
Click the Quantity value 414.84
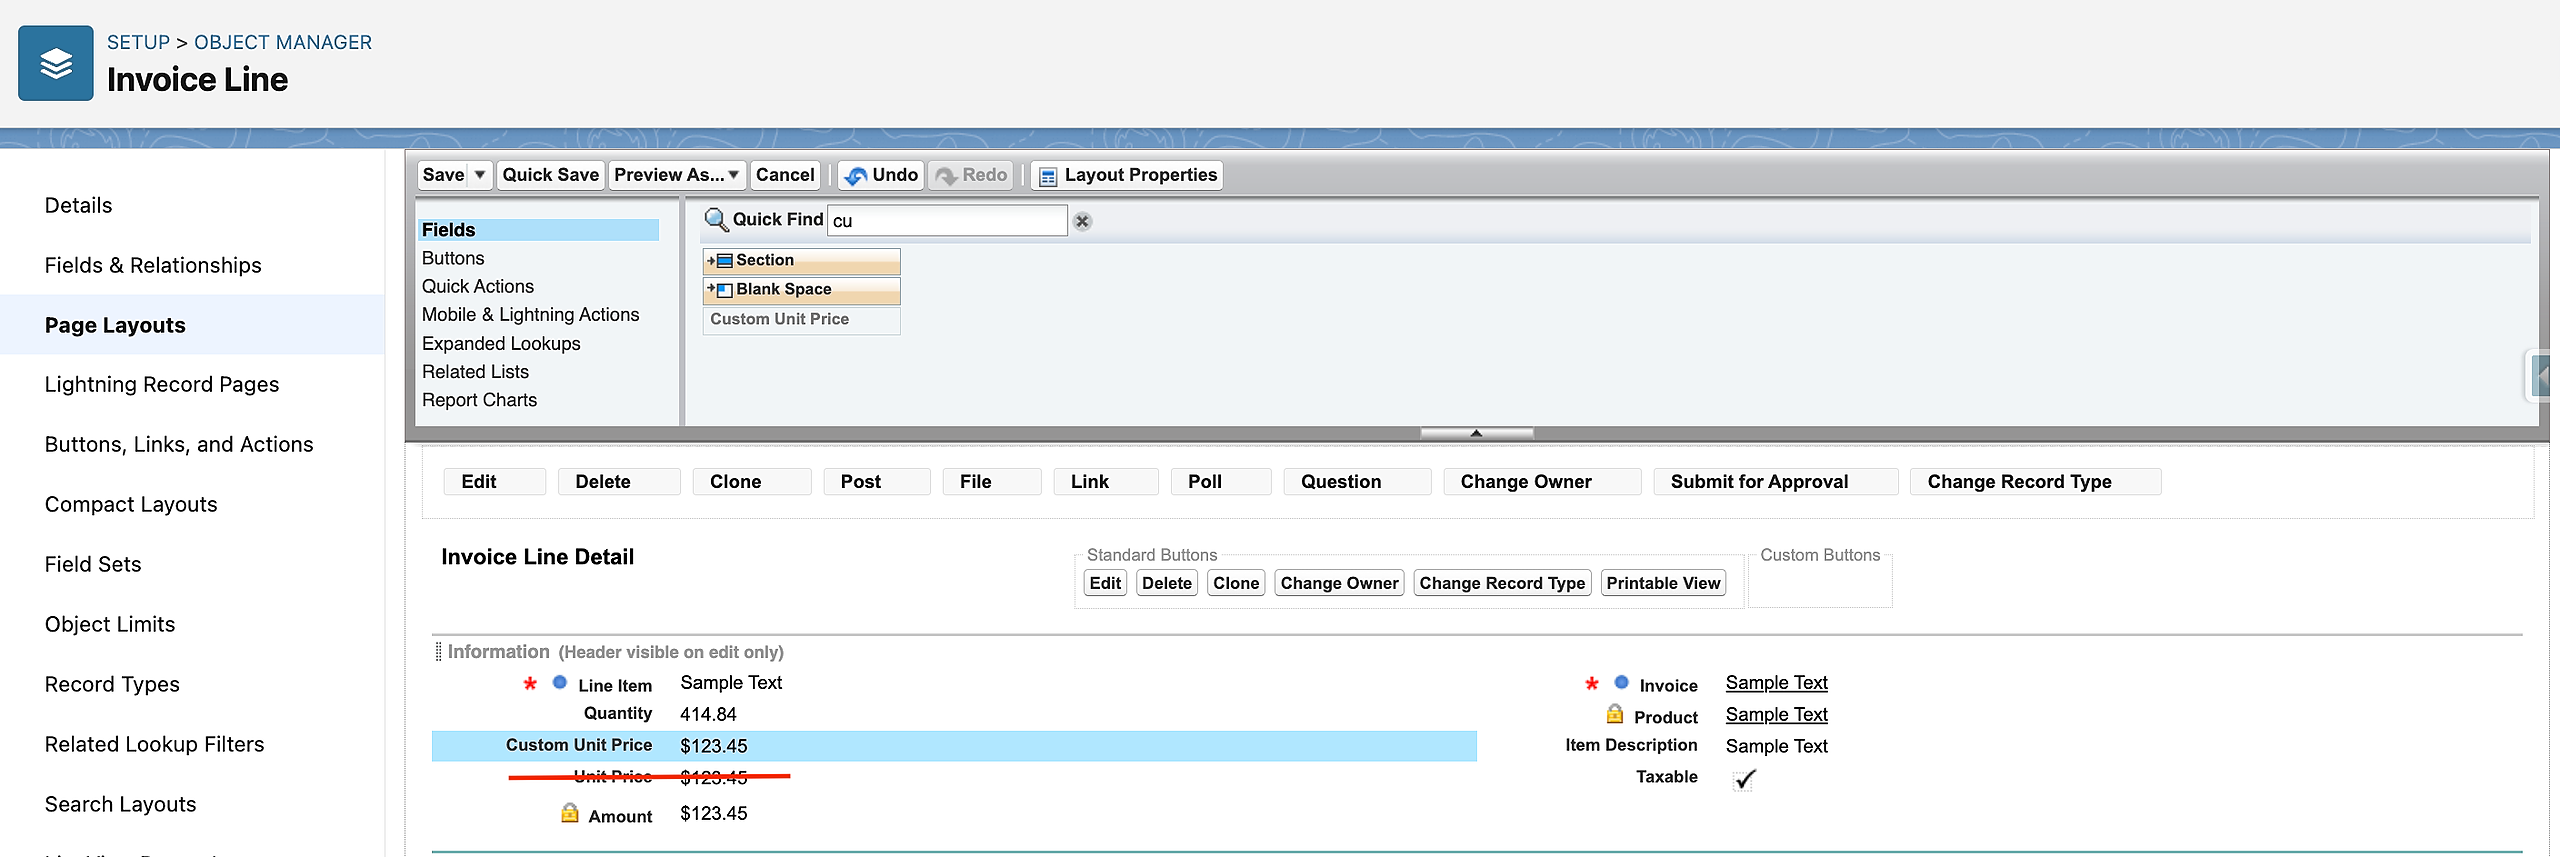coord(708,715)
